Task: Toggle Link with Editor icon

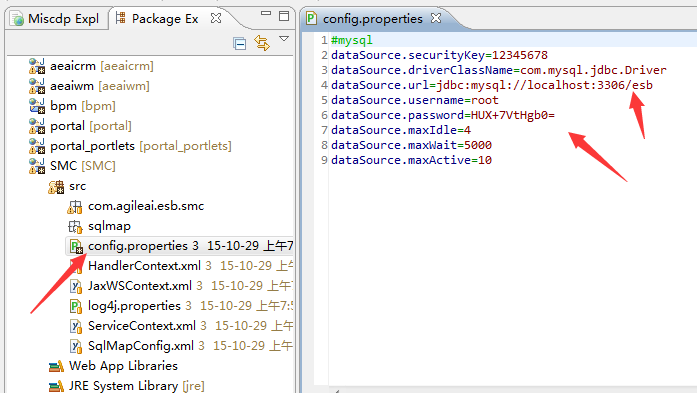Action: point(262,43)
